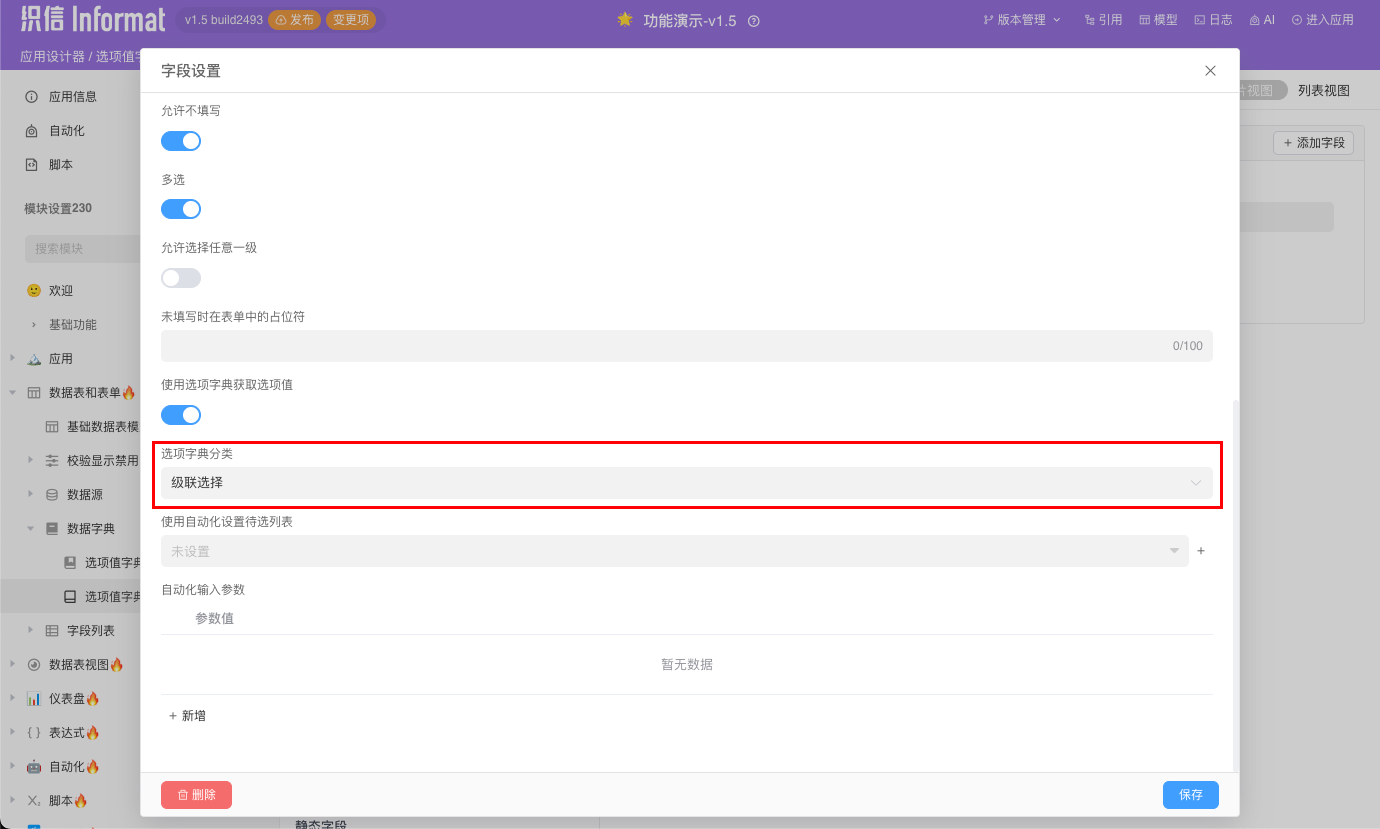
Task: Switch to the 列表视图 tab
Action: pyautogui.click(x=1323, y=91)
